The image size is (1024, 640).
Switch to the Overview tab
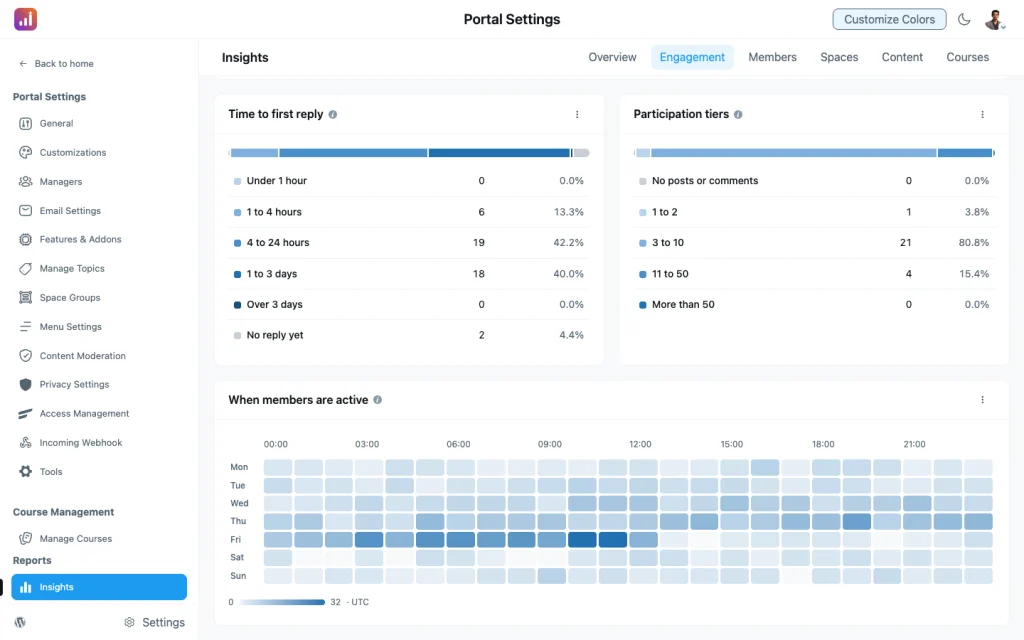click(x=612, y=57)
